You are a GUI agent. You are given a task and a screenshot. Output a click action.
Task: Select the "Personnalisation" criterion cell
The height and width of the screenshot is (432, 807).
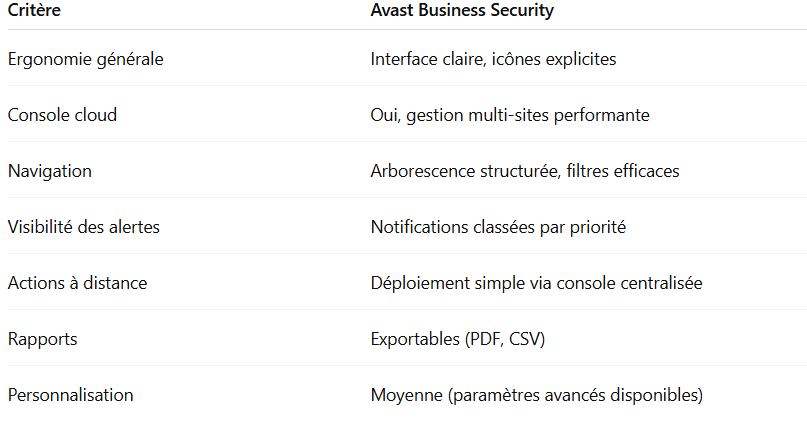[x=70, y=395]
